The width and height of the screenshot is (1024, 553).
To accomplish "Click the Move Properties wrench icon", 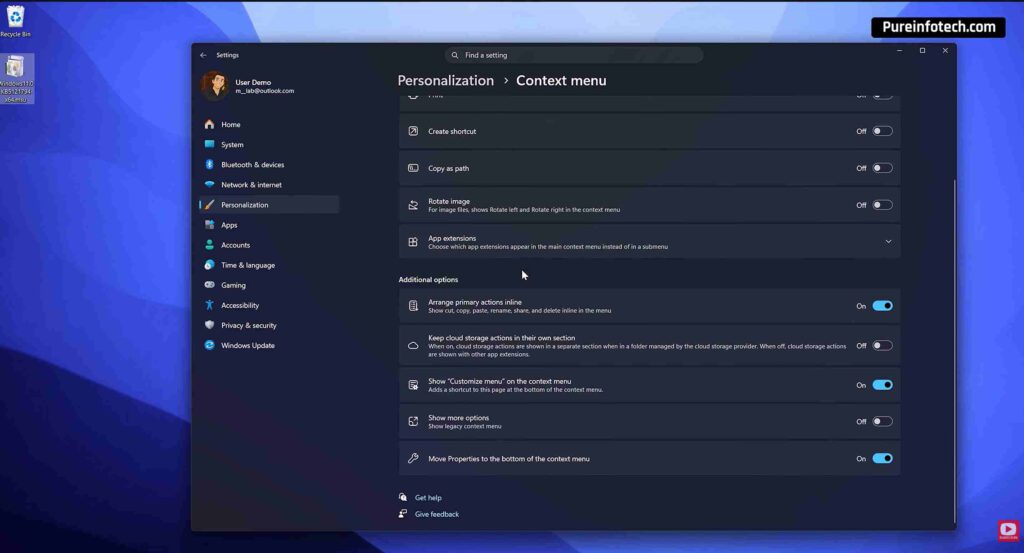I will coord(413,458).
